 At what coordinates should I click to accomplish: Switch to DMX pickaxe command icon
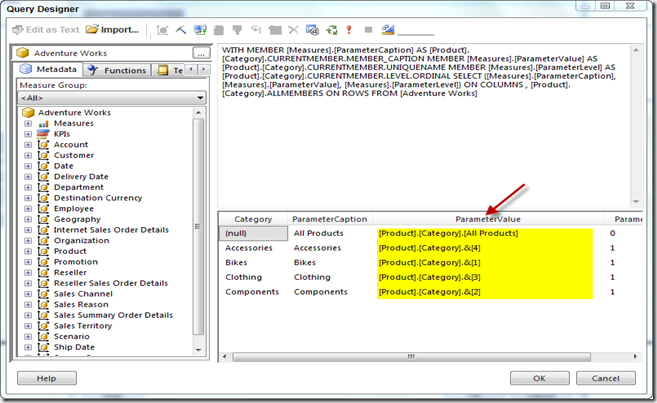pos(181,30)
